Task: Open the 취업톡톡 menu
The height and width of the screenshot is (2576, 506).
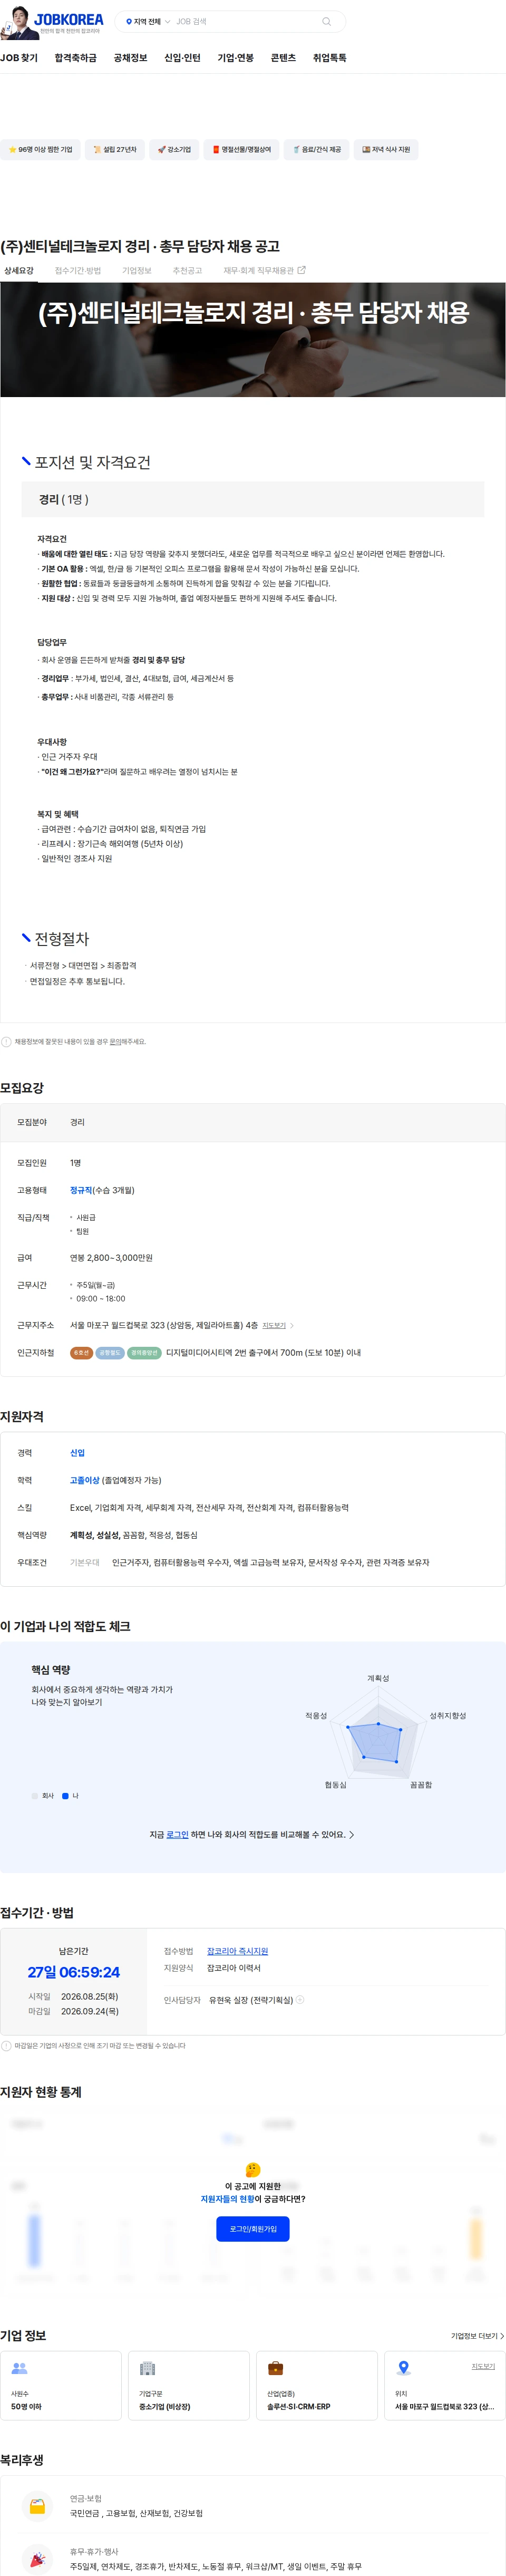Action: pos(330,58)
